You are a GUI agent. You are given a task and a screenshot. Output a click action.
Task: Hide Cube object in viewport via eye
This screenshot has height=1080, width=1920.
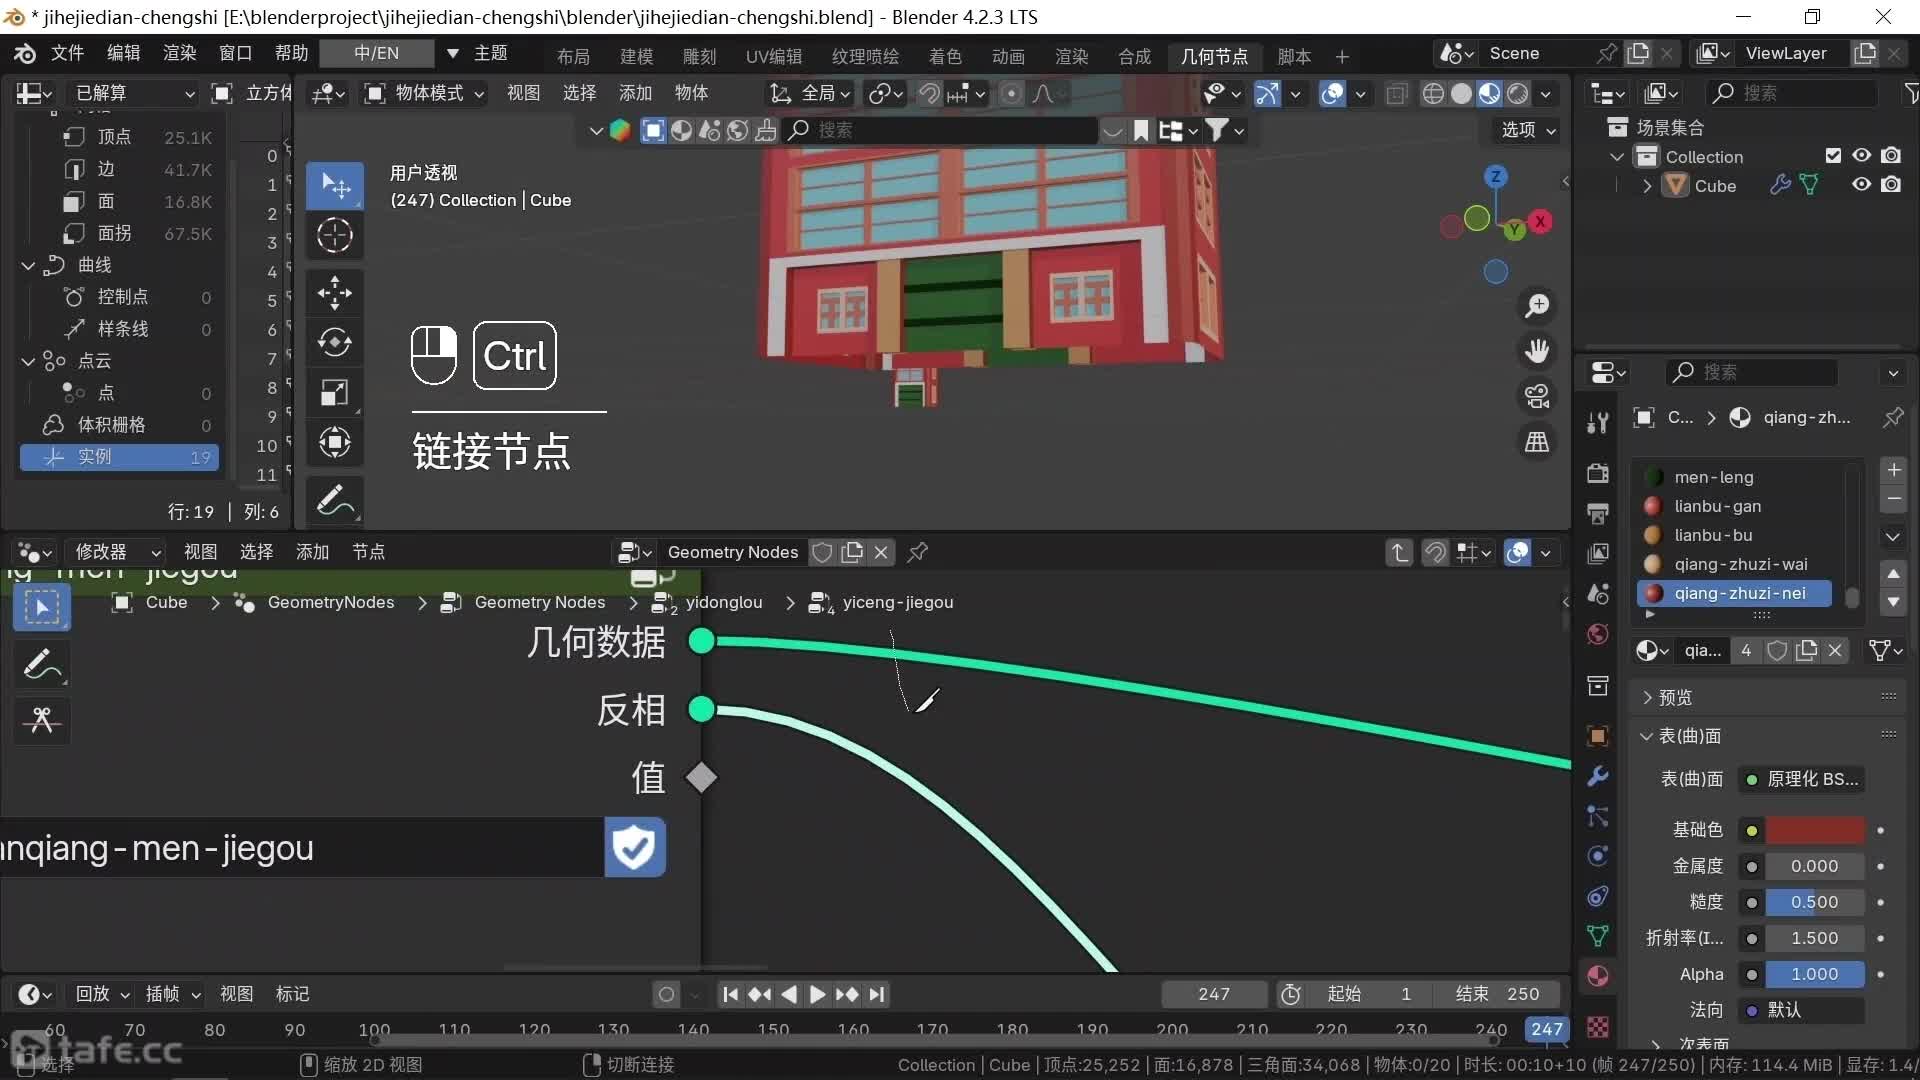[1861, 185]
